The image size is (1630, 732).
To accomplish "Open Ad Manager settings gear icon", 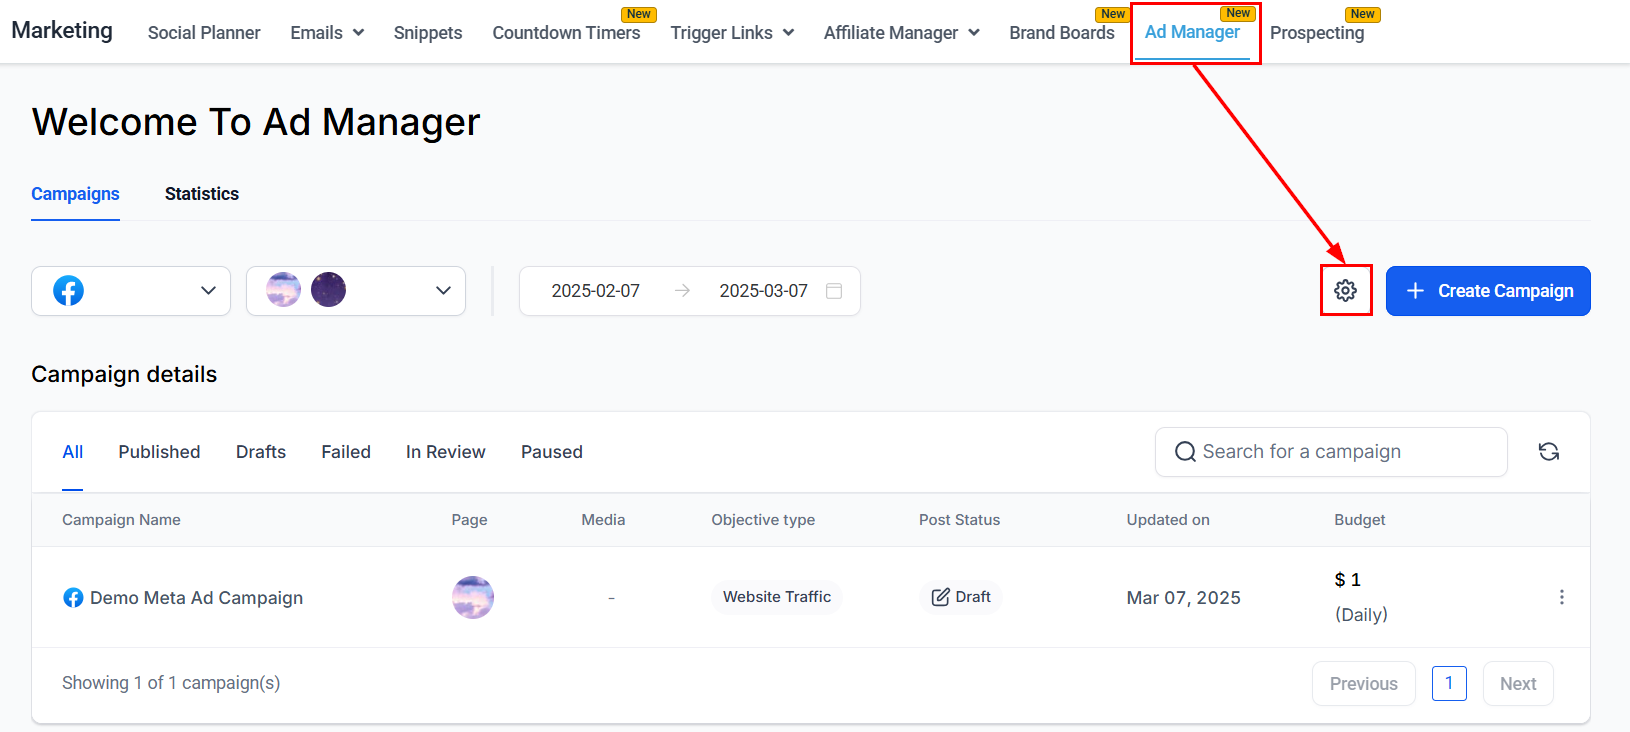I will point(1346,290).
